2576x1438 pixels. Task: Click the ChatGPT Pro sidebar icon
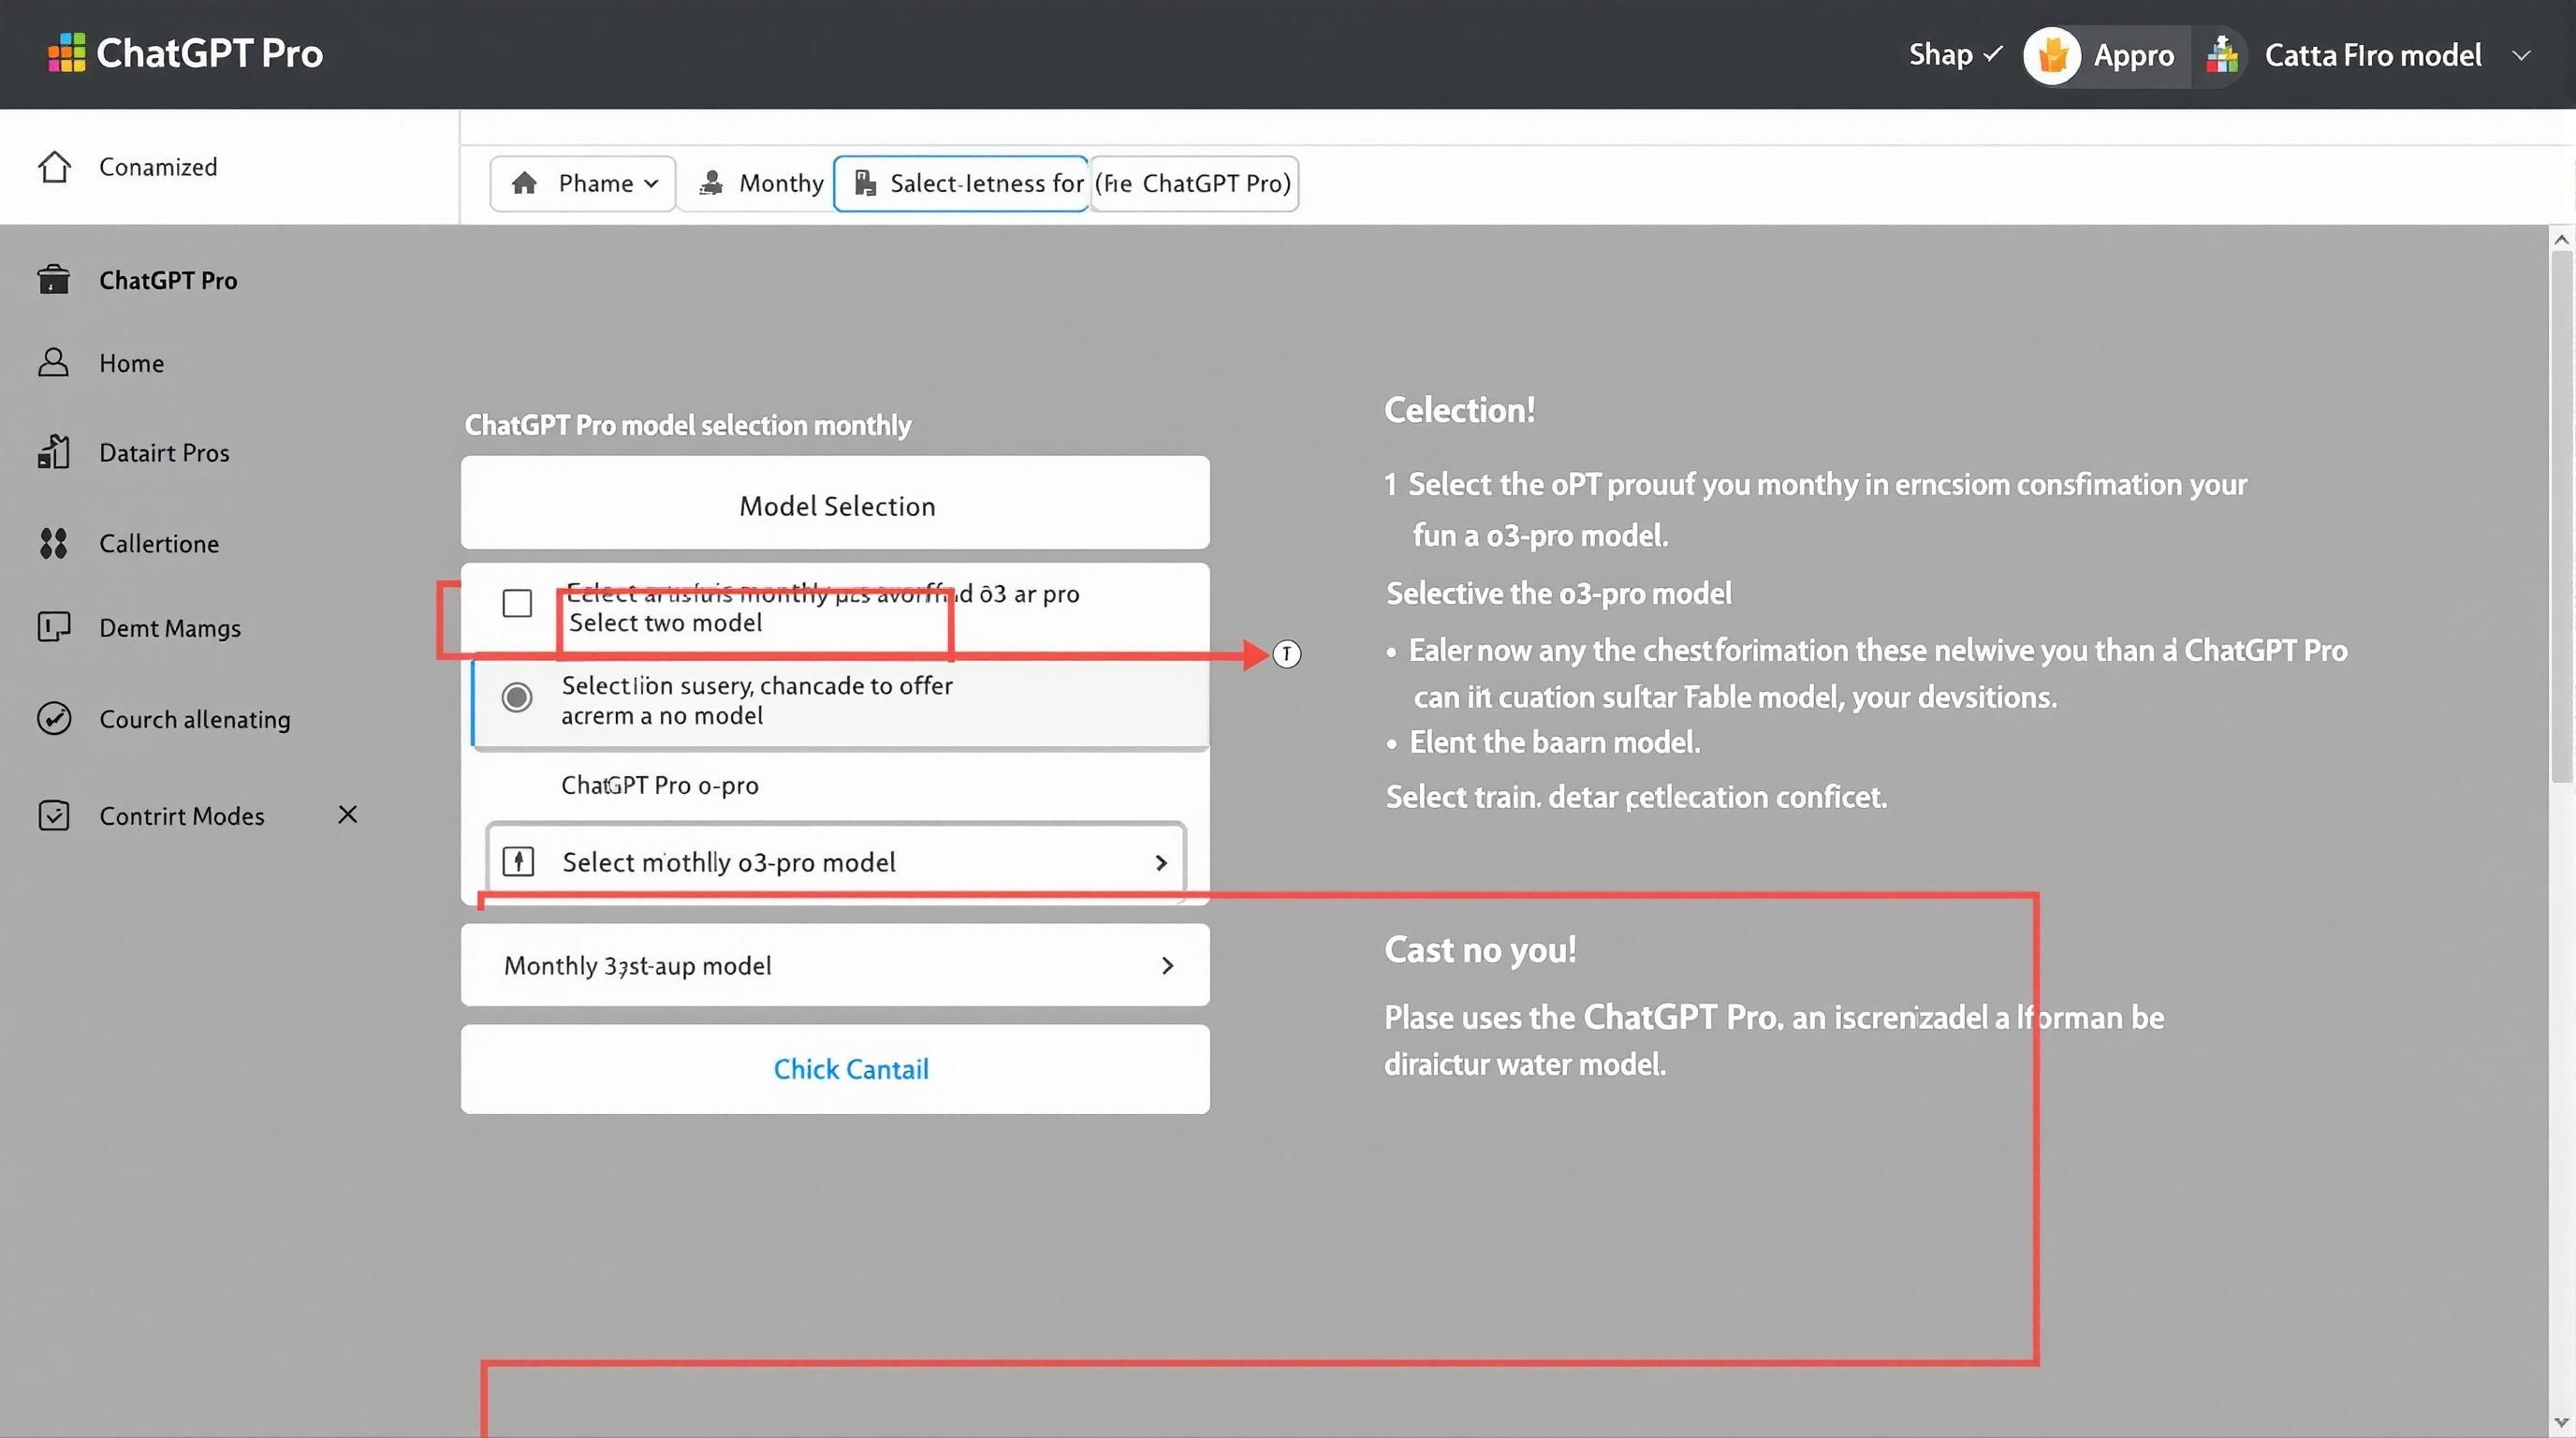[54, 280]
